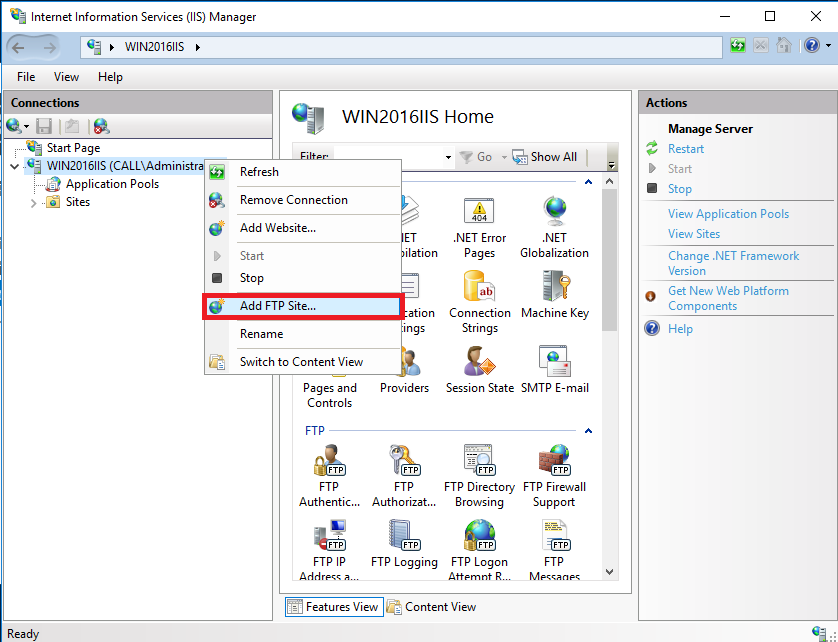Click the Up folder icon in Connections toolbar
This screenshot has width=838, height=642.
coord(72,126)
